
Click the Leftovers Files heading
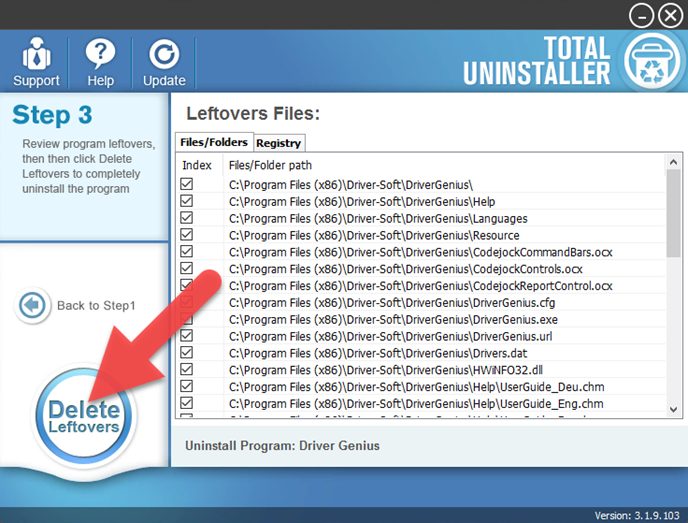click(x=253, y=114)
